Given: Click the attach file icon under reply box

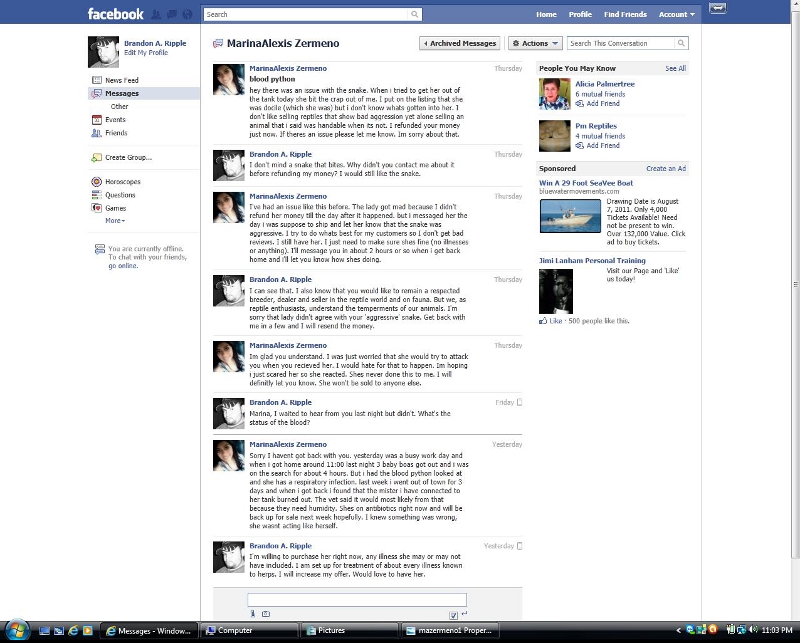Looking at the screenshot, I should coord(253,614).
